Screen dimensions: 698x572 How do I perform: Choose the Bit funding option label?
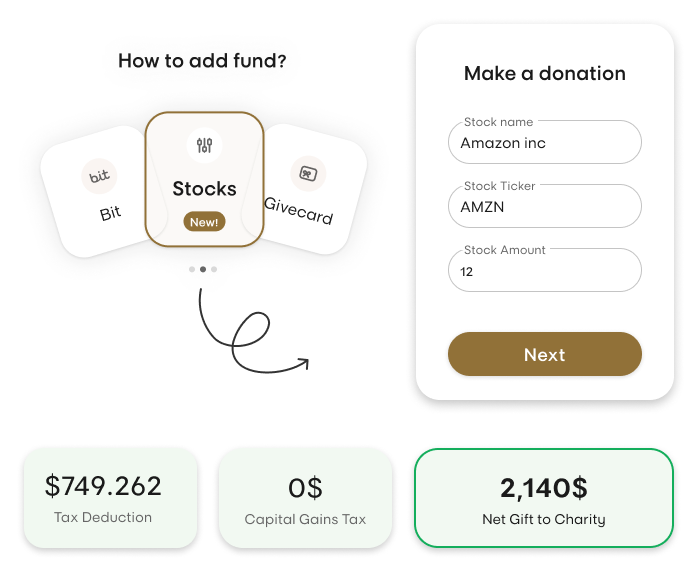(110, 214)
